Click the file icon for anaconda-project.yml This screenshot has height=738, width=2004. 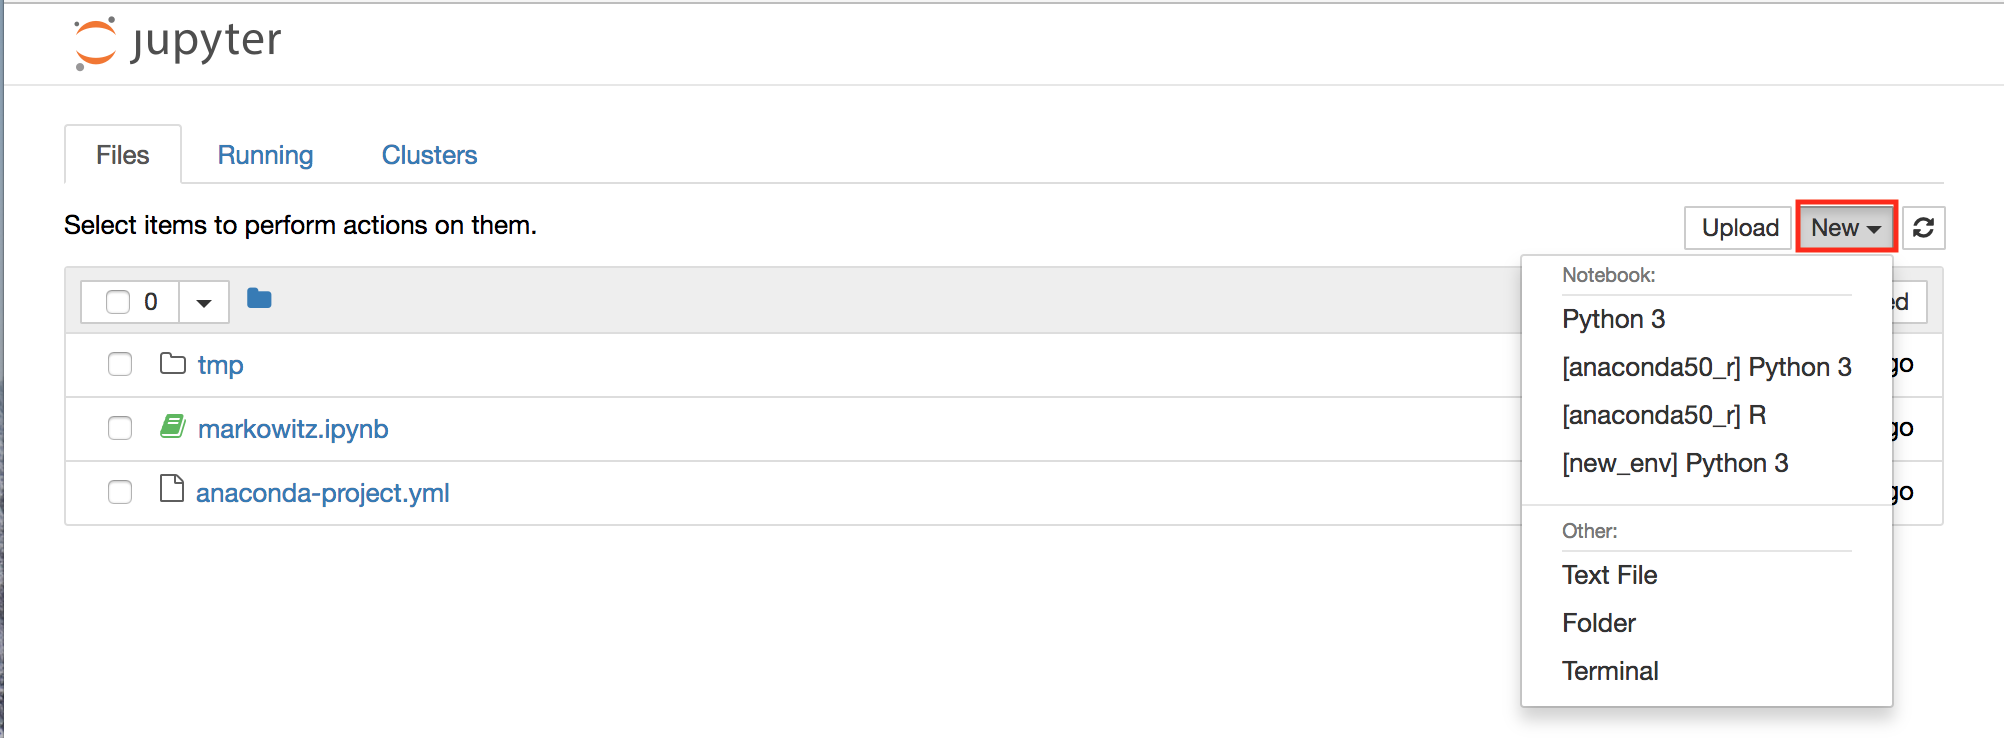tap(172, 490)
